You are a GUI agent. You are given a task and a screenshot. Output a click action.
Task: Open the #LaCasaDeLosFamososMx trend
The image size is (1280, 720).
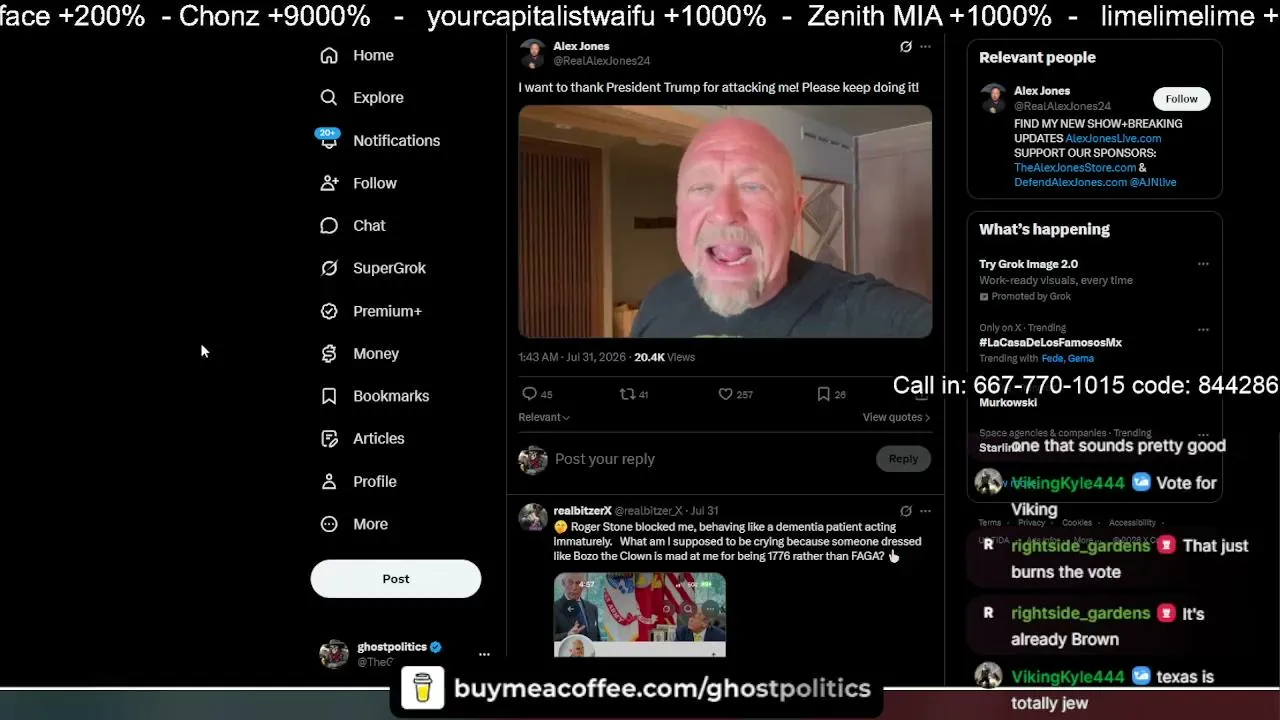point(1050,342)
